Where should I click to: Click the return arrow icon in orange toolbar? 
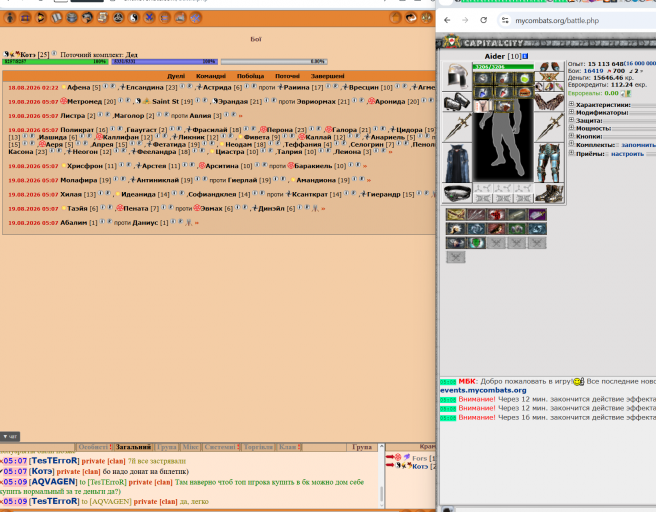click(x=411, y=18)
